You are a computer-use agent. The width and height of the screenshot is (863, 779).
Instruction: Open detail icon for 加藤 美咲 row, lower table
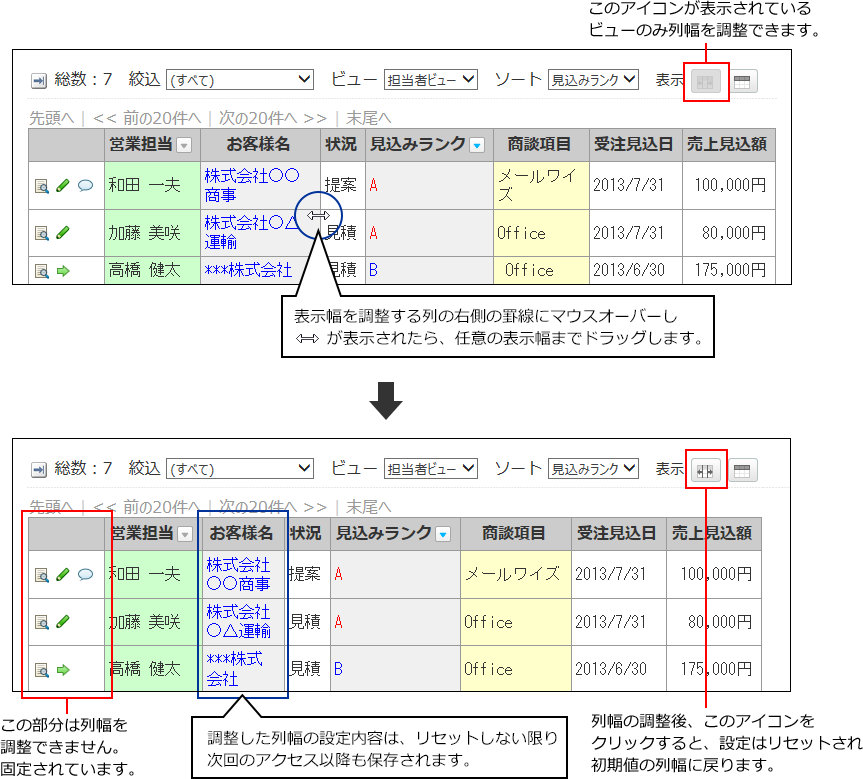pyautogui.click(x=42, y=623)
